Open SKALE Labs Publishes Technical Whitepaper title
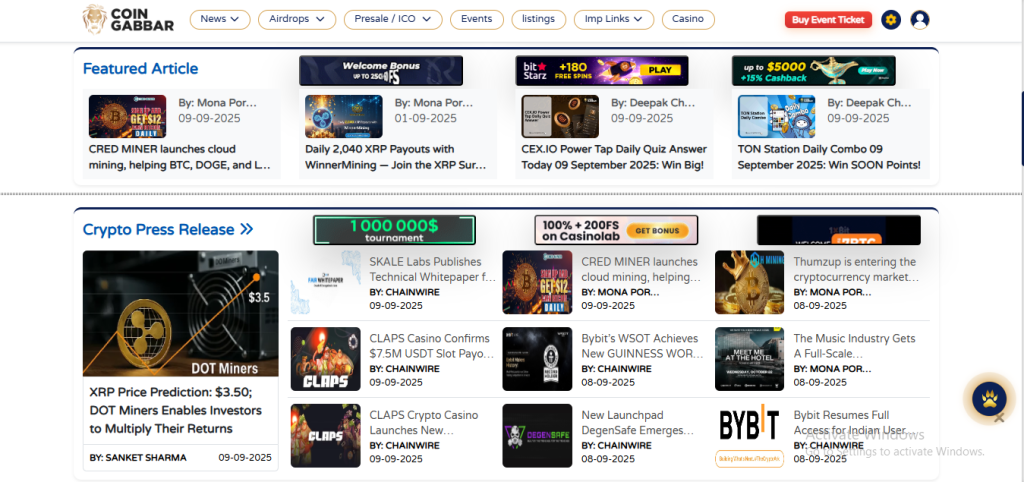 (432, 269)
